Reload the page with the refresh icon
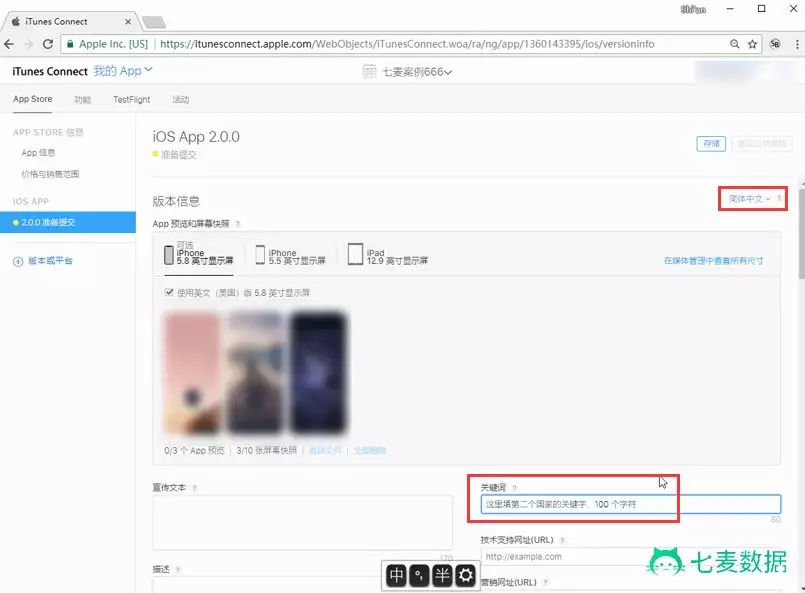This screenshot has height=593, width=805. click(49, 44)
